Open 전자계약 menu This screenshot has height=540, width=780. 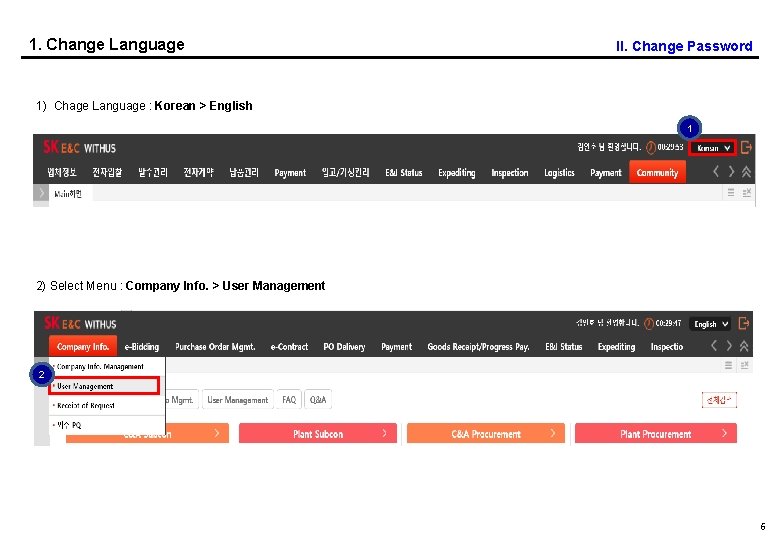tap(198, 173)
